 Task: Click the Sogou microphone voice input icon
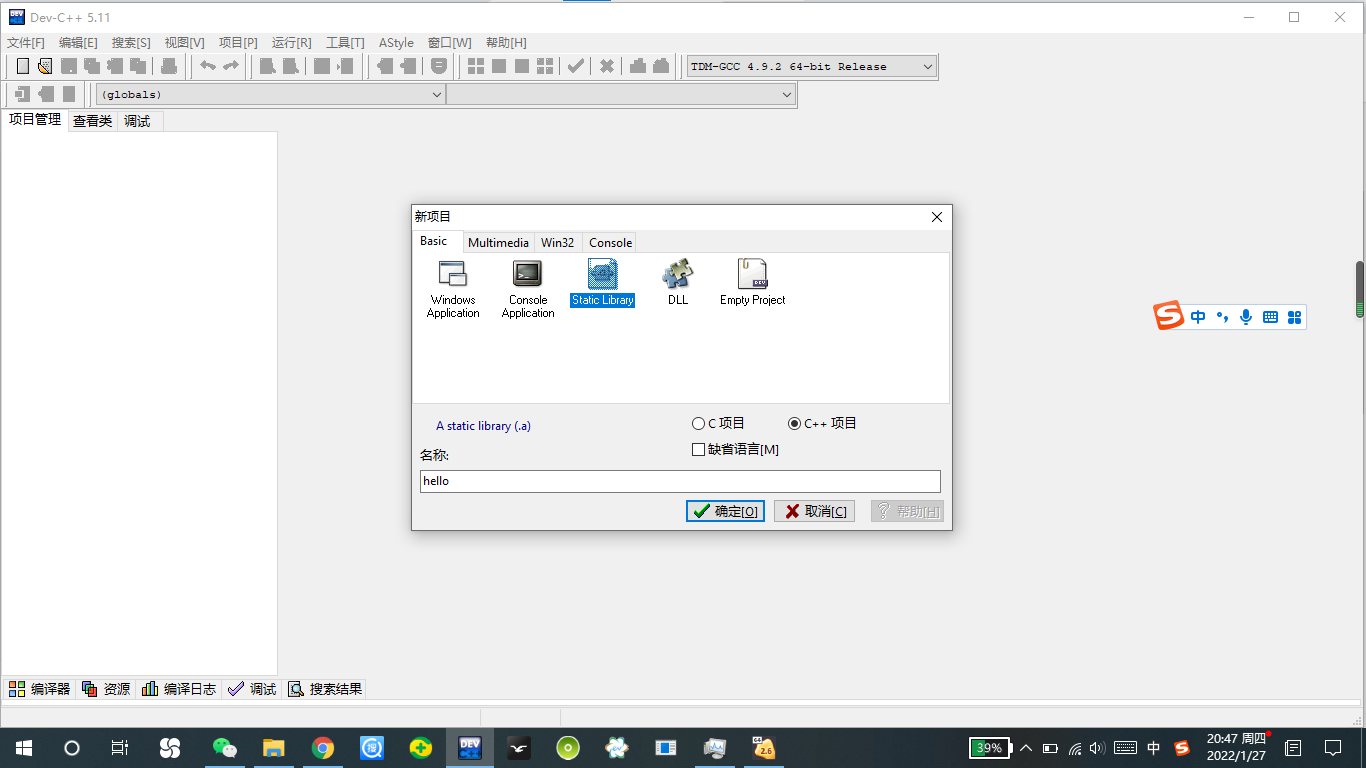pos(1246,317)
